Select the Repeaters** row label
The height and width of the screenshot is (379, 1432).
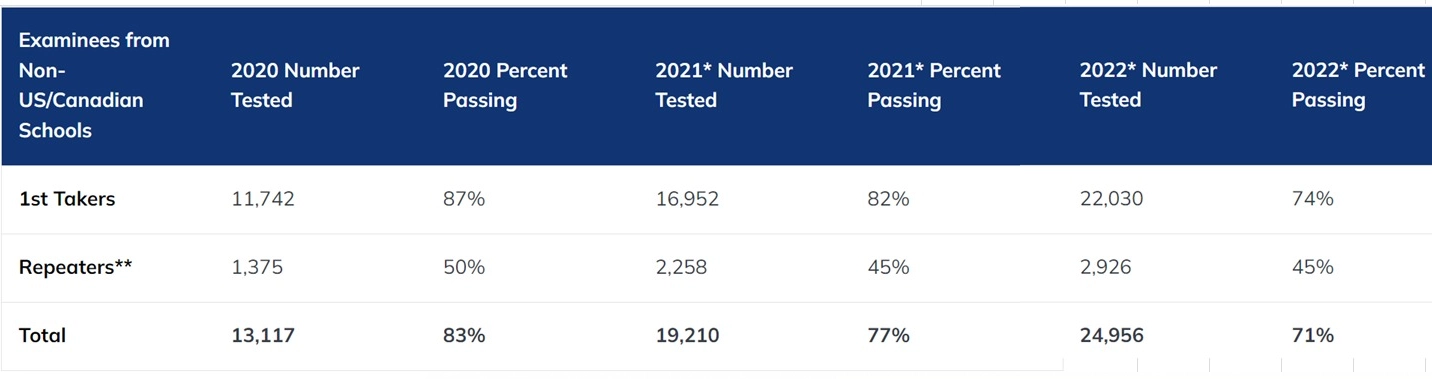coord(76,267)
